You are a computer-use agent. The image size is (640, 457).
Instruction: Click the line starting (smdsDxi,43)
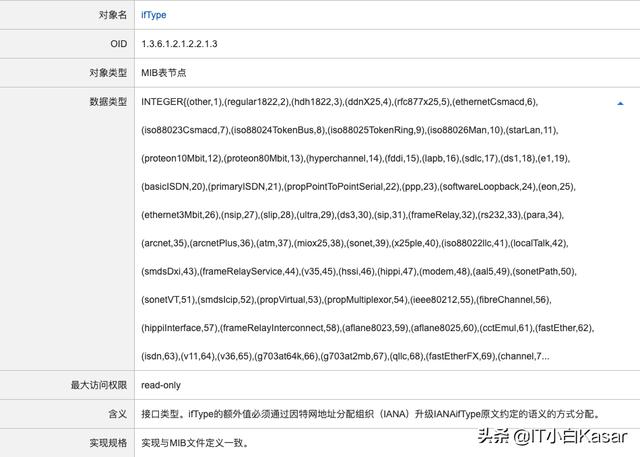[359, 271]
